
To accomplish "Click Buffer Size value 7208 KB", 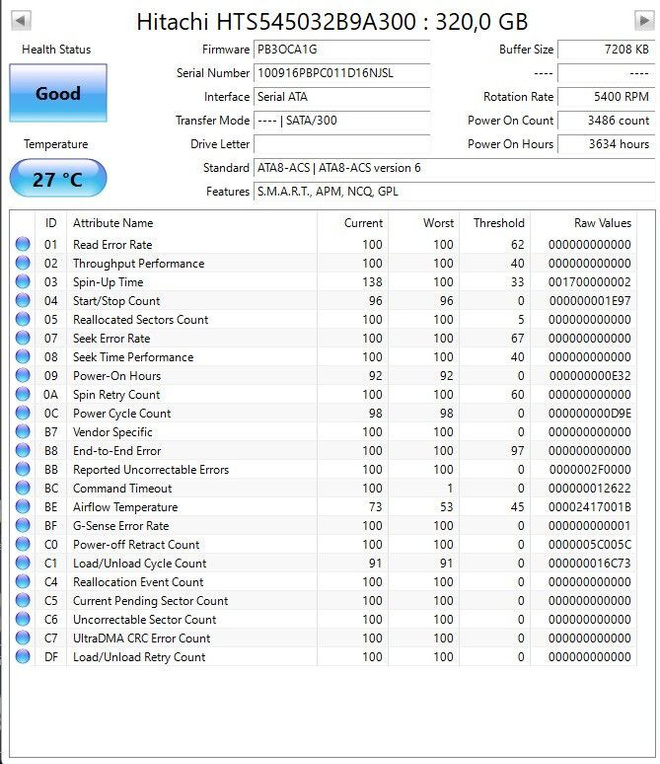I will (x=606, y=49).
